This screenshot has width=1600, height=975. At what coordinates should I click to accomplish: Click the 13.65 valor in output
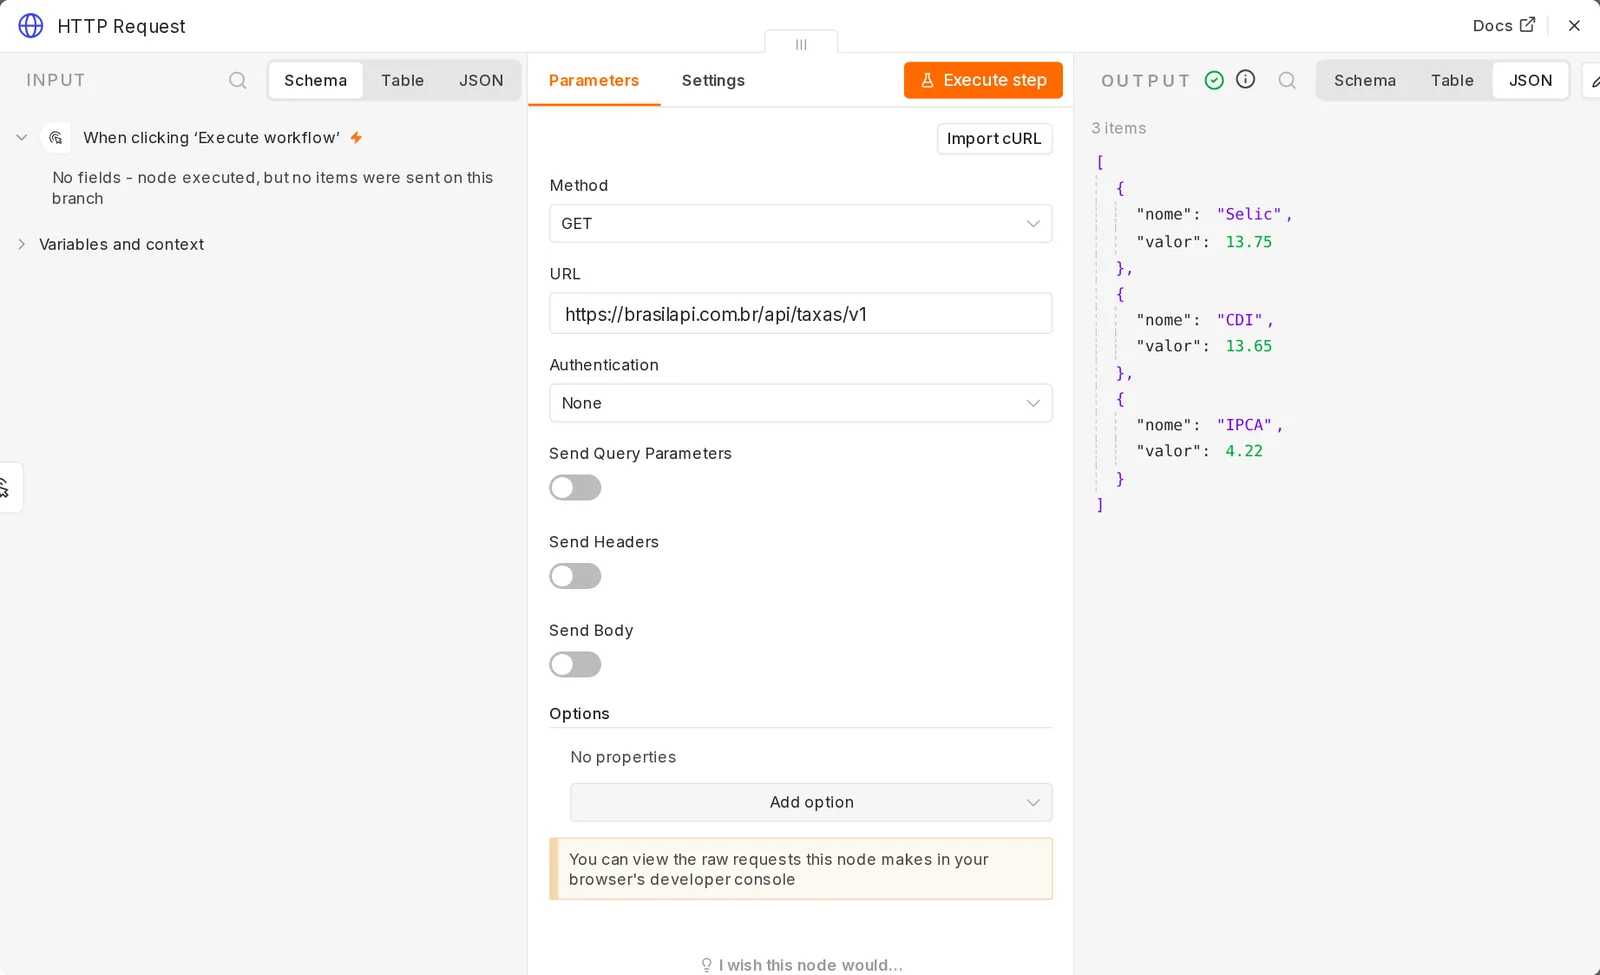tap(1249, 346)
